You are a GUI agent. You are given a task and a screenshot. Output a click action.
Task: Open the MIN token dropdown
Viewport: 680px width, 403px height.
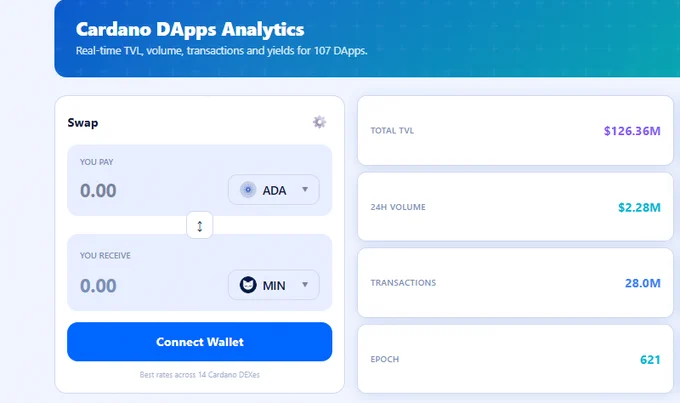(x=274, y=285)
